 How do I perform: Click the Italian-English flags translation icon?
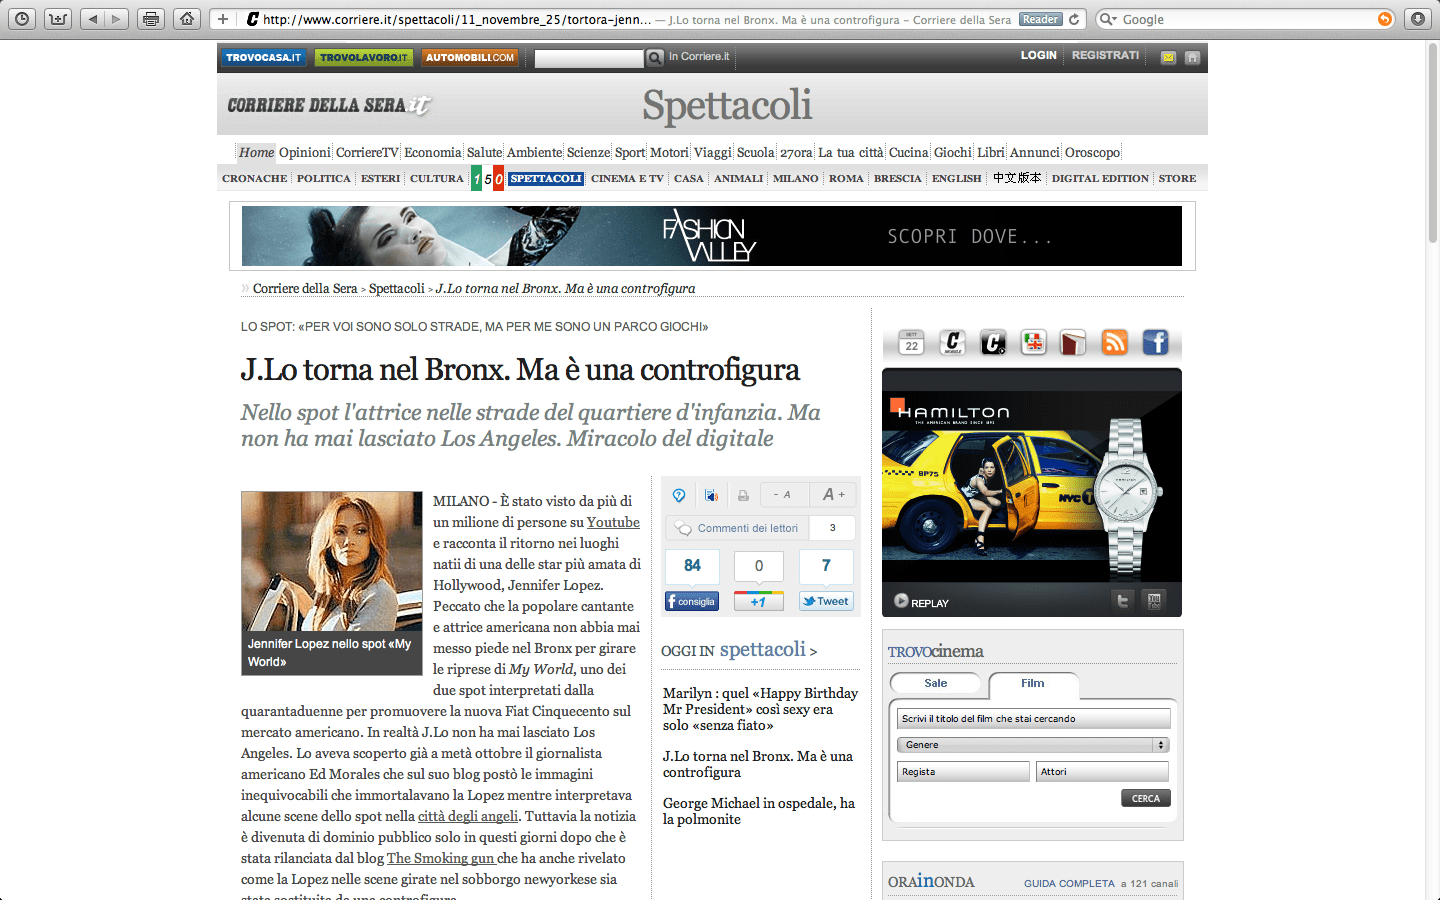point(1032,343)
